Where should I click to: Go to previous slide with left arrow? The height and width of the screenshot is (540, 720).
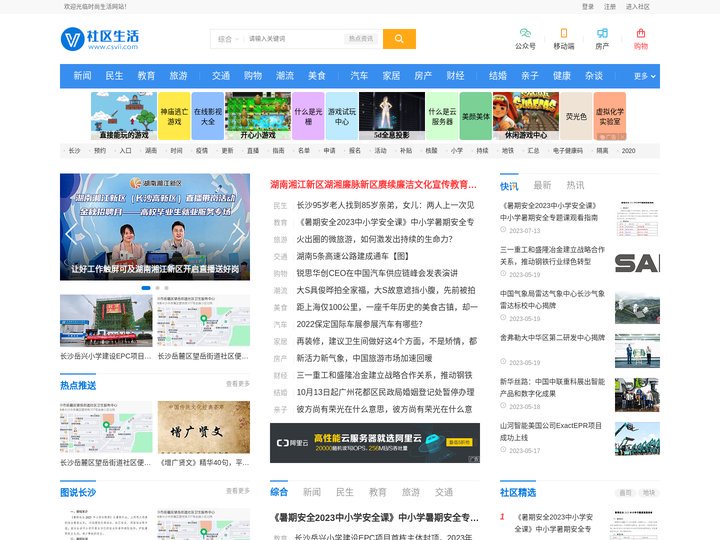pos(71,234)
